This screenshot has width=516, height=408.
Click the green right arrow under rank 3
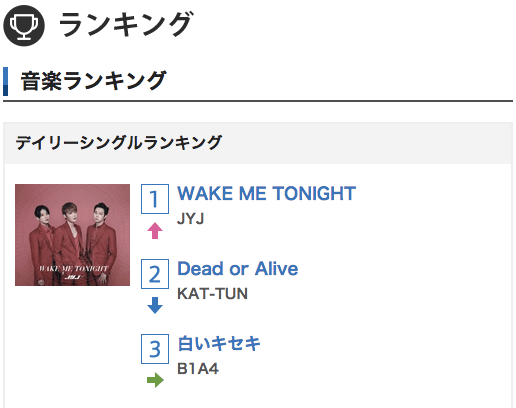(155, 380)
